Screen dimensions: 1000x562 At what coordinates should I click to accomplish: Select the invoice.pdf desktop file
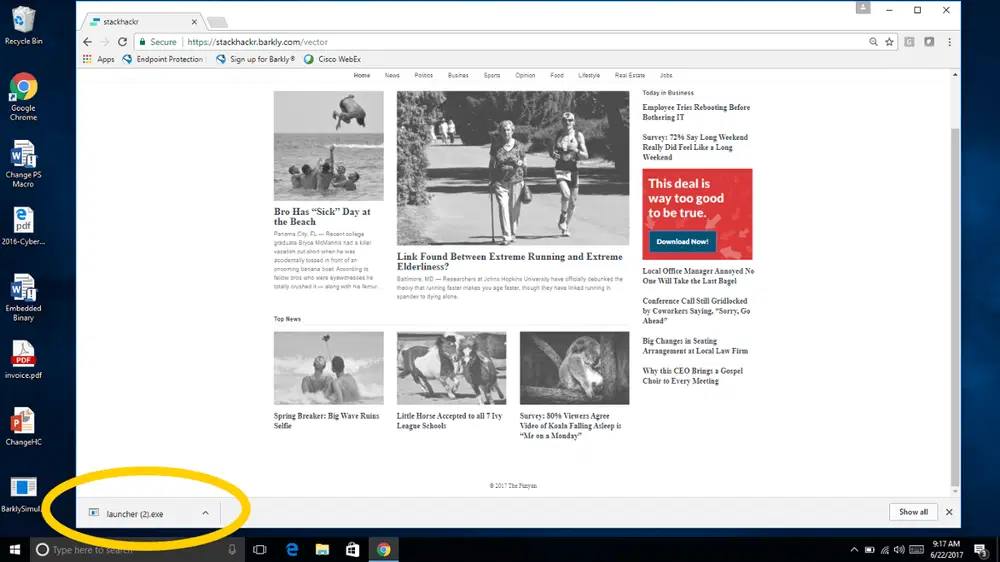click(x=23, y=360)
